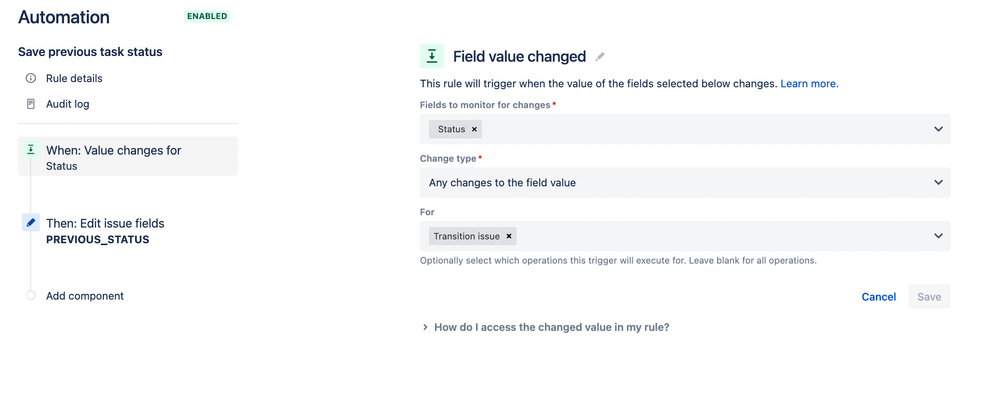The width and height of the screenshot is (999, 403).
Task: Click the Add component circle icon
Action: pos(31,296)
